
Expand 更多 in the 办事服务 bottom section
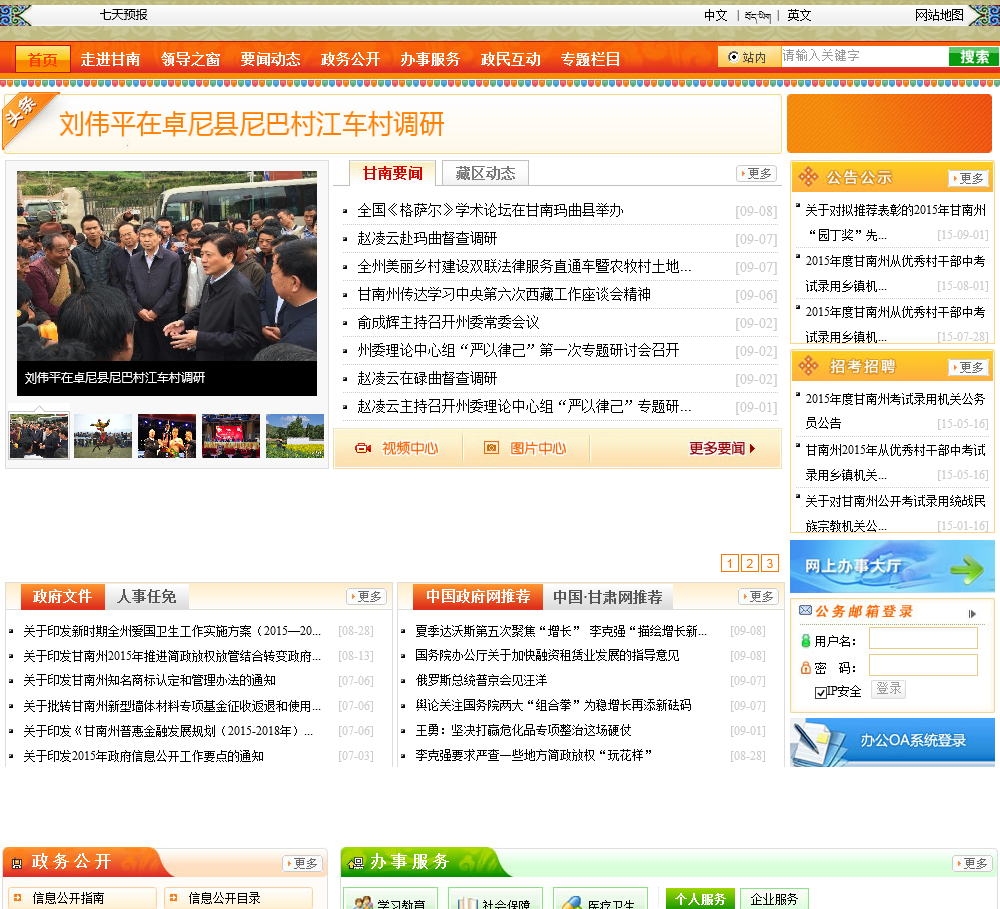(x=973, y=864)
